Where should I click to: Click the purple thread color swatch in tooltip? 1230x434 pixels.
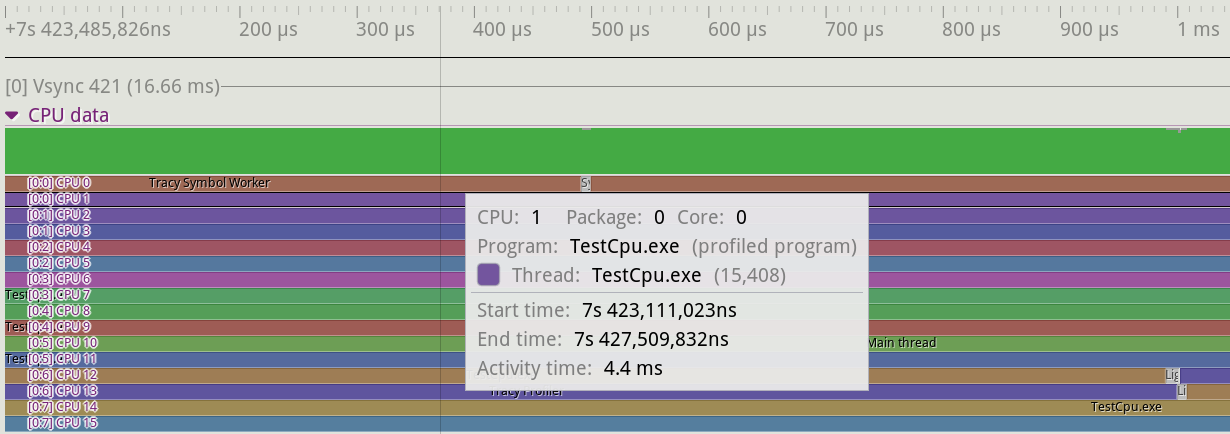(489, 275)
